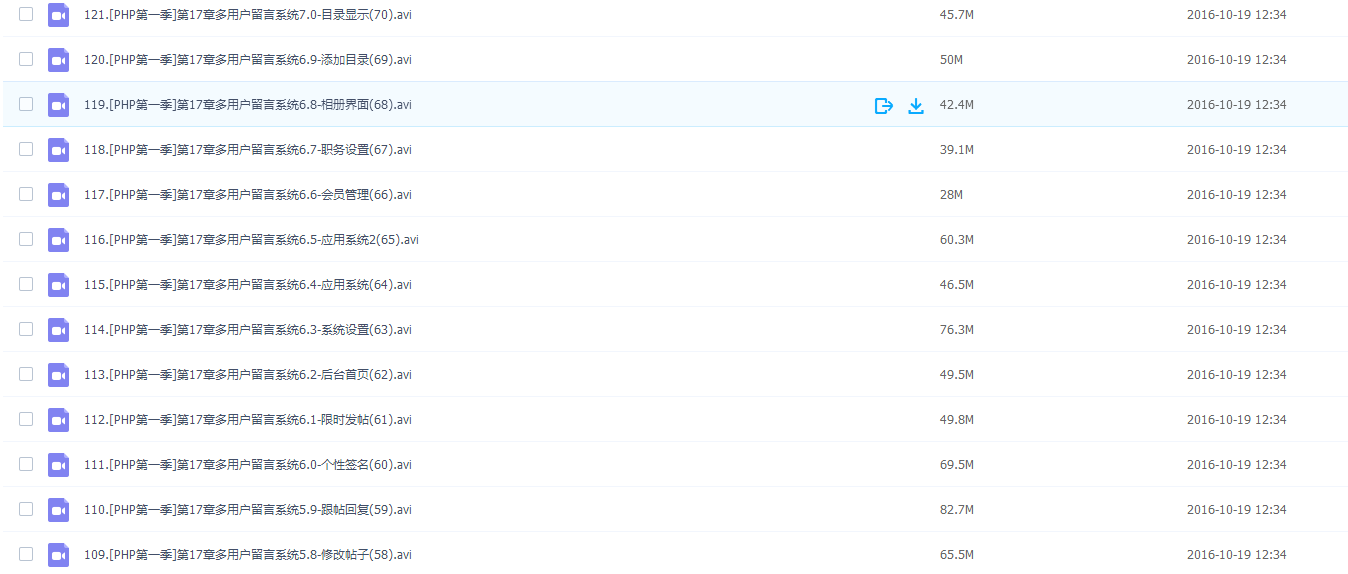Click the file size value 45.7M
1348x574 pixels.
957,15
